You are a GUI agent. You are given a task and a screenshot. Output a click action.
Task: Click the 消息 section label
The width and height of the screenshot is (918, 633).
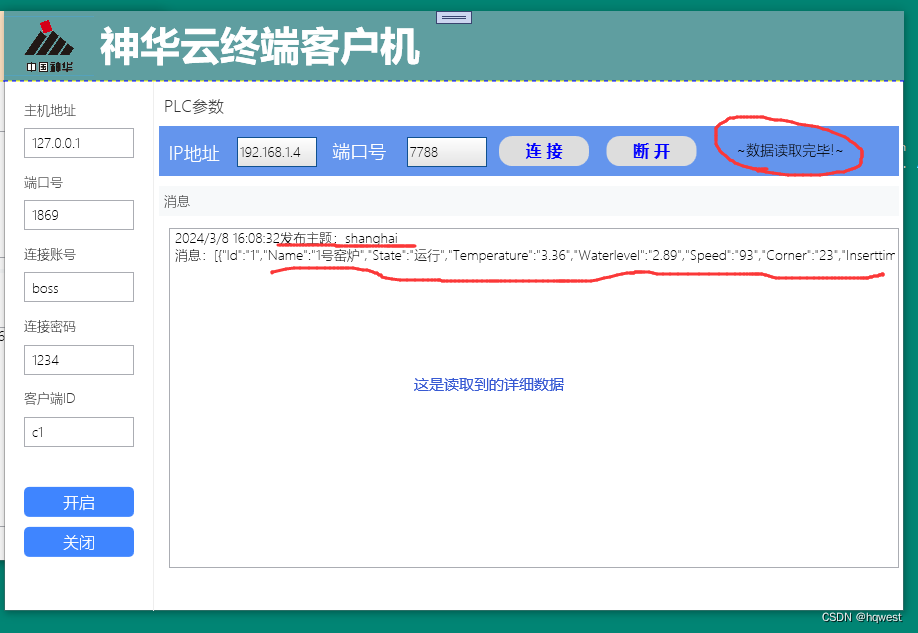(x=177, y=201)
